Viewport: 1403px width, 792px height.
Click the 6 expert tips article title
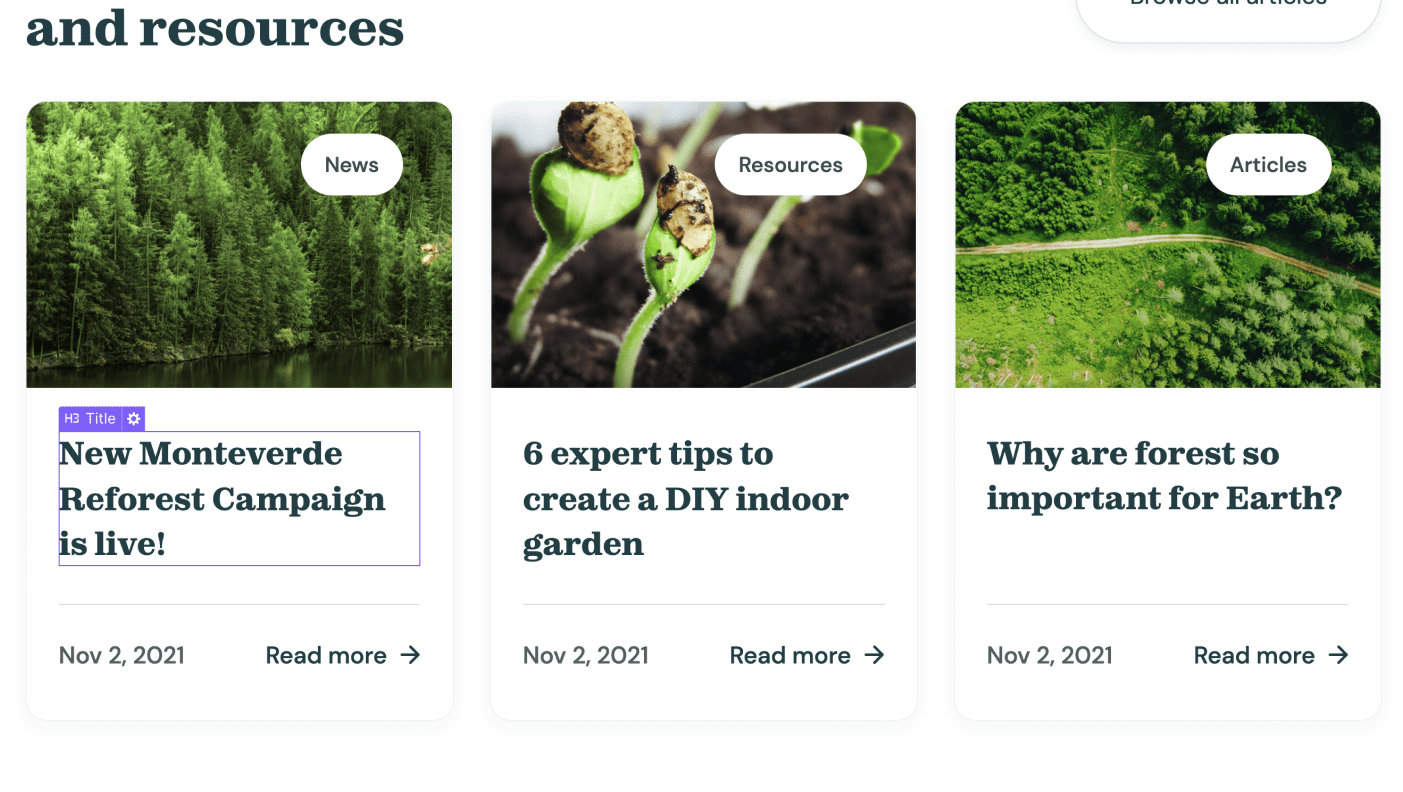[686, 498]
